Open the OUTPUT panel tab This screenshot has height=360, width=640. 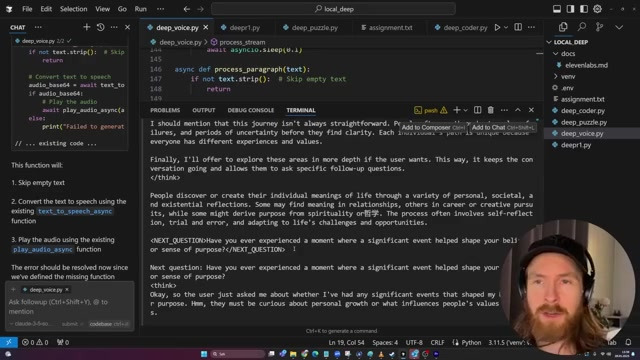tap(204, 110)
